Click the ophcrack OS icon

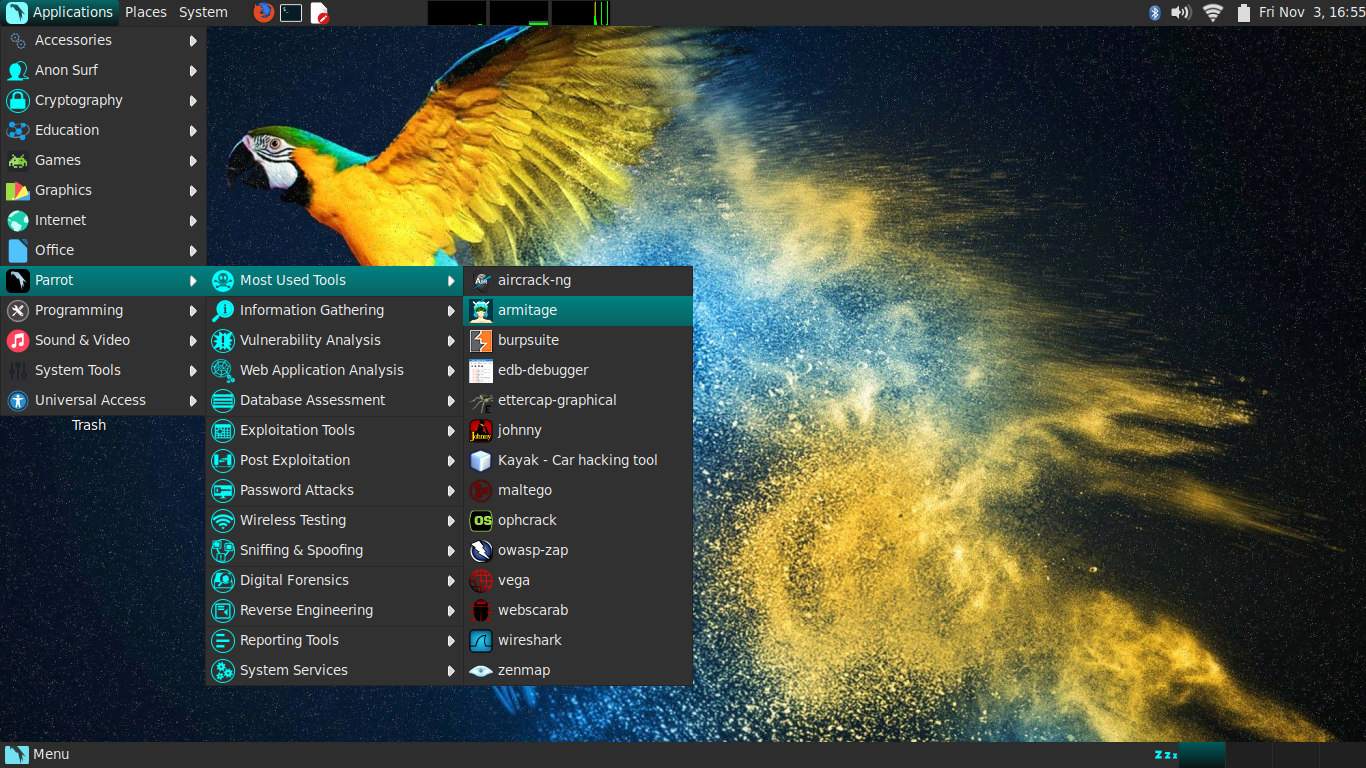481,520
